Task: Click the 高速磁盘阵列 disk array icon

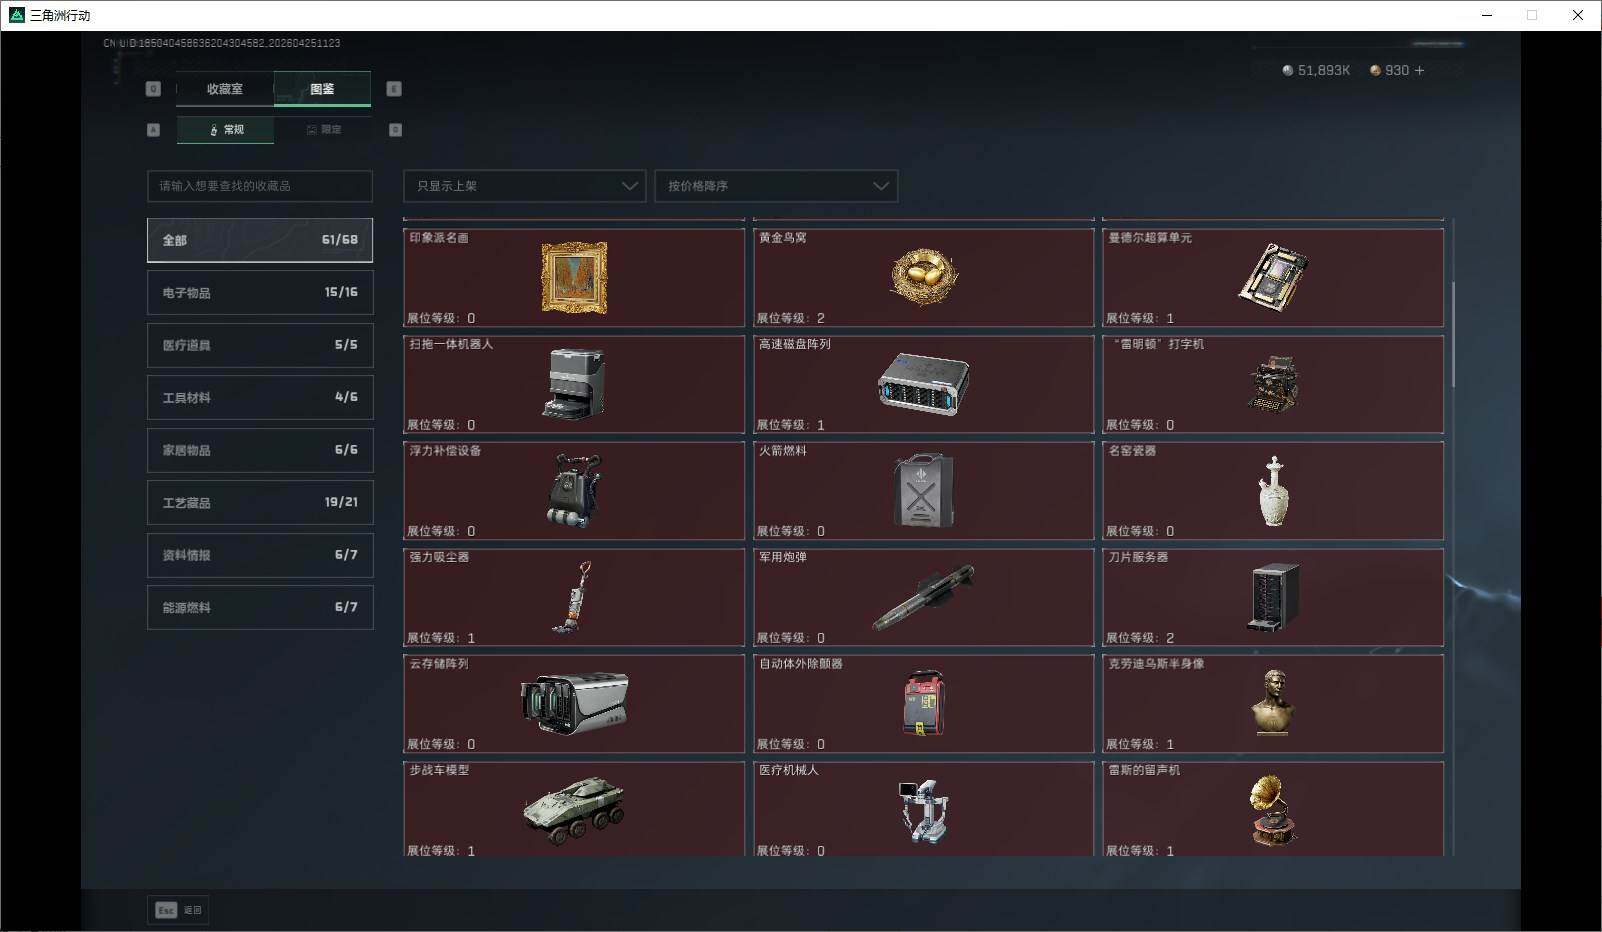Action: tap(923, 384)
